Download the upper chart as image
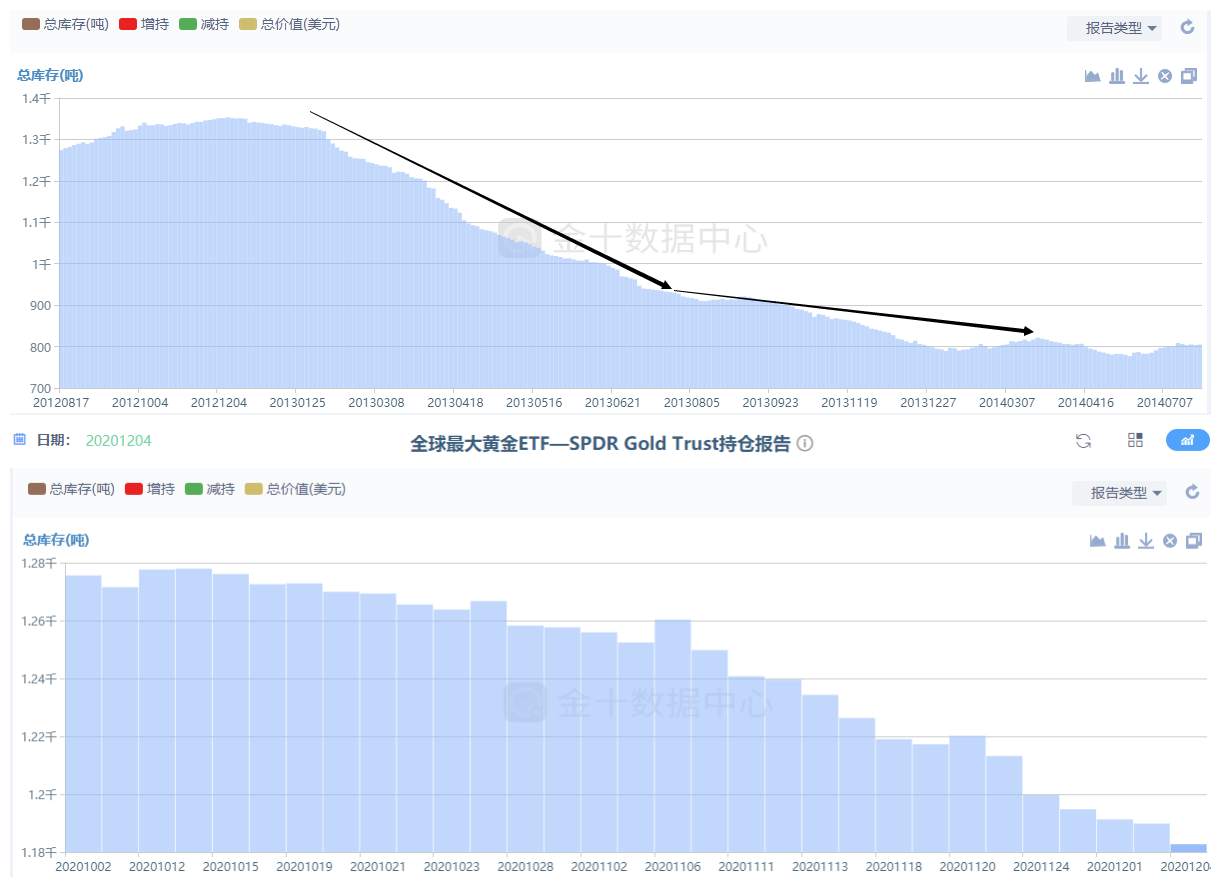1221x887 pixels. tap(1141, 76)
